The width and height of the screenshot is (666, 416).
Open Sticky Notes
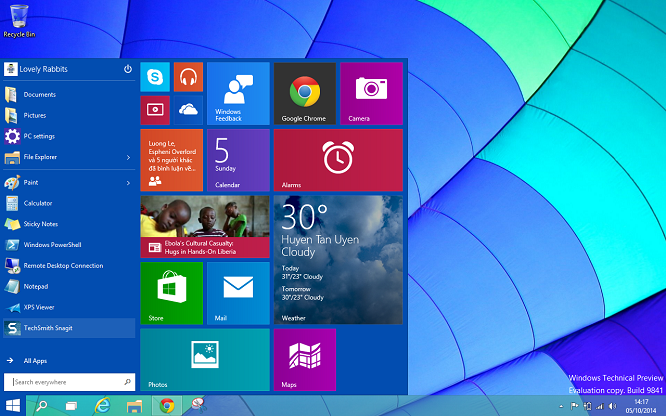pyautogui.click(x=69, y=224)
